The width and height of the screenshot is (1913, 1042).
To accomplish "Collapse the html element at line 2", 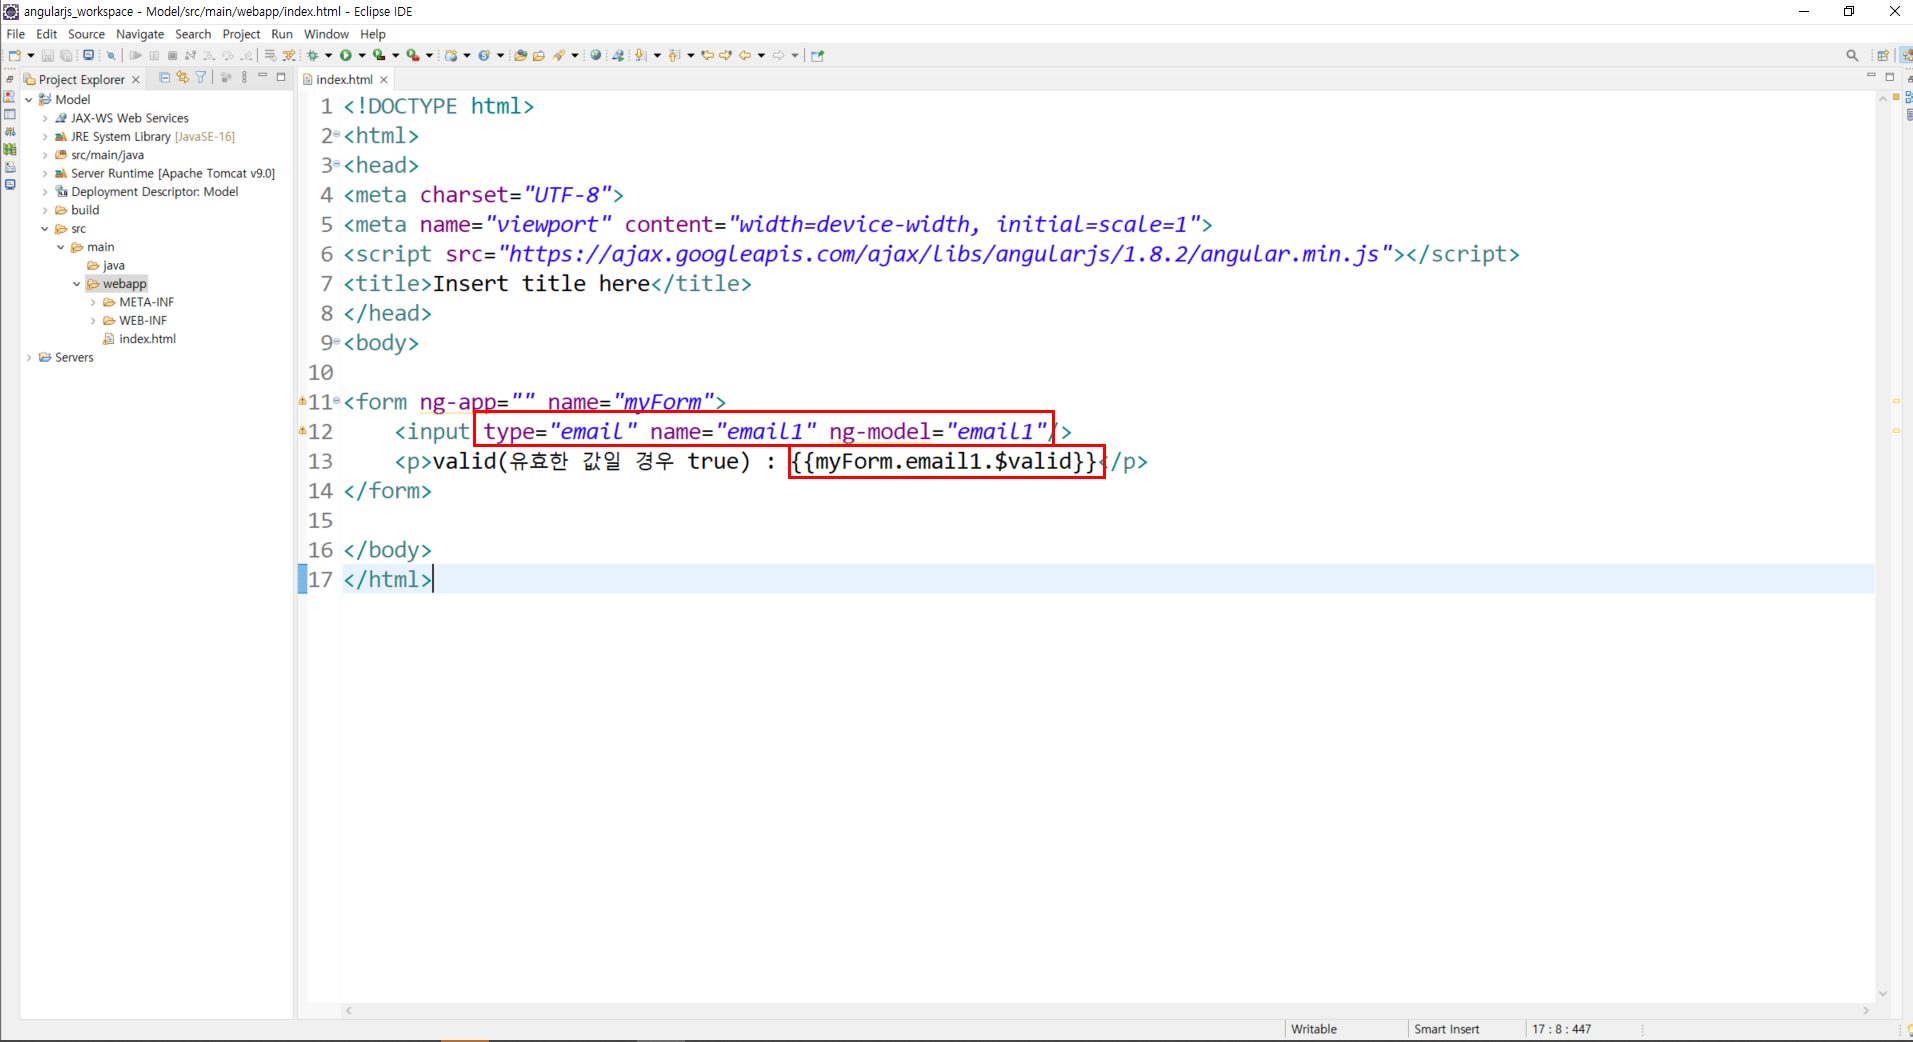I will tap(337, 135).
